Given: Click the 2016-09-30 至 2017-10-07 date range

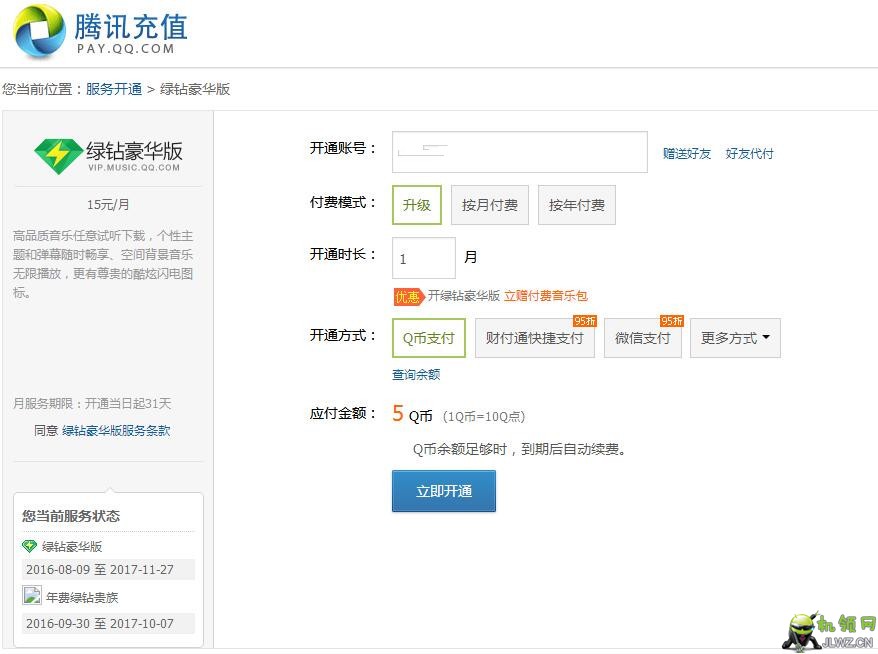Looking at the screenshot, I should [100, 623].
